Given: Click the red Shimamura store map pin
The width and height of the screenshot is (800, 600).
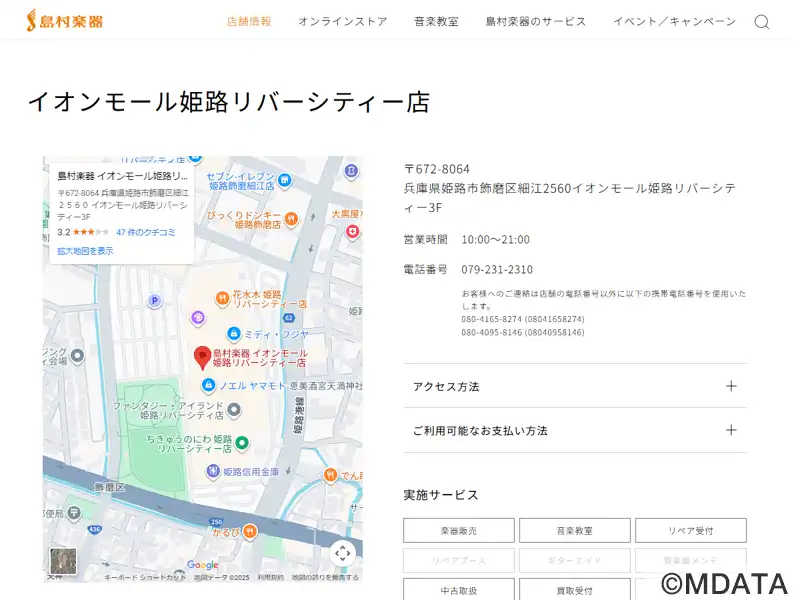Looking at the screenshot, I should point(201,357).
